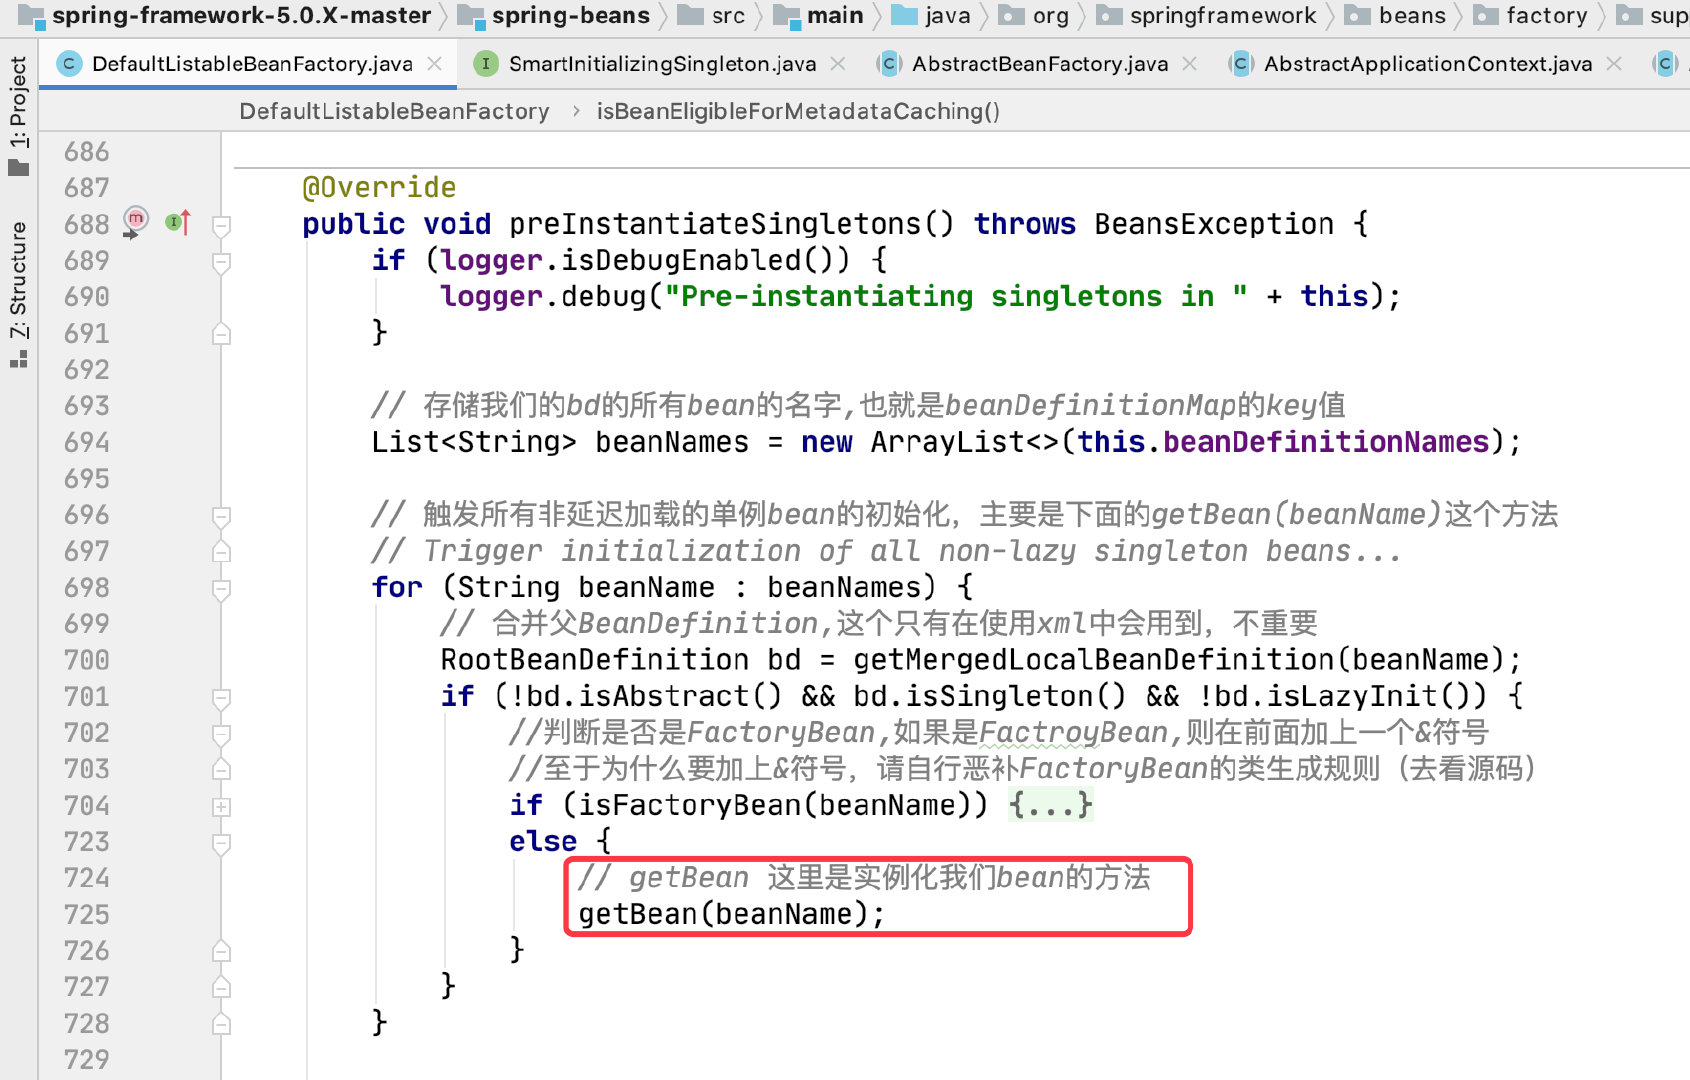Click line number 692 in the gutter
The width and height of the screenshot is (1690, 1080).
[87, 369]
